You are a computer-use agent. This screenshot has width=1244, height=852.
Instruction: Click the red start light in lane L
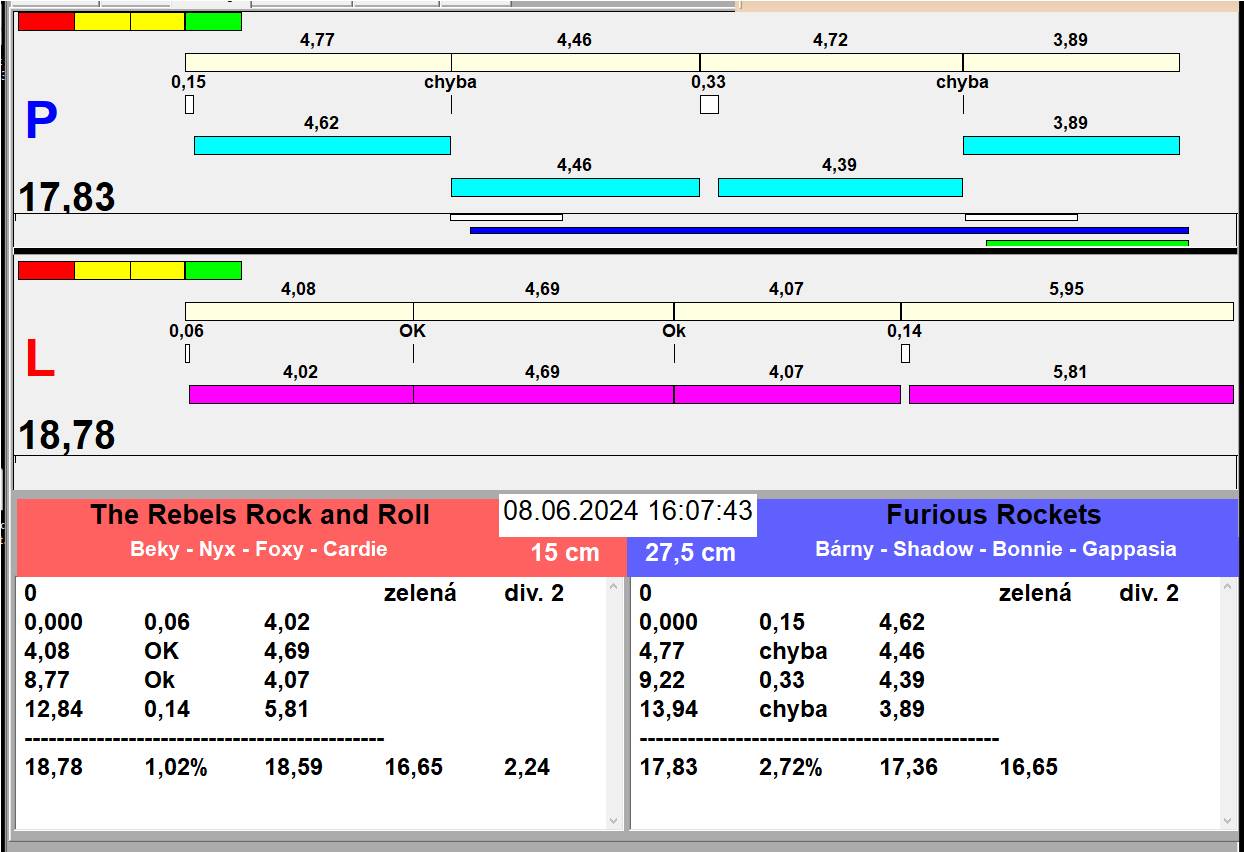coord(46,270)
